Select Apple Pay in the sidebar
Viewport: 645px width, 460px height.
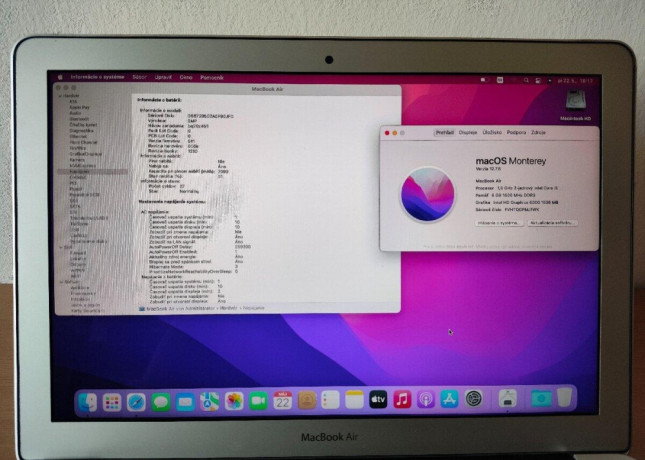[79, 107]
